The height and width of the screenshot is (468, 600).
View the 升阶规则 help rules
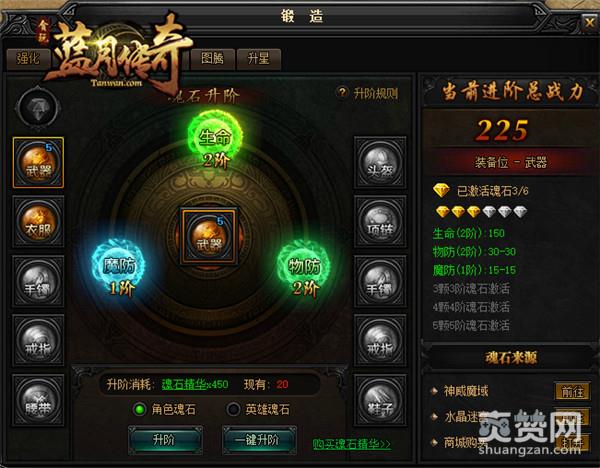click(x=368, y=93)
